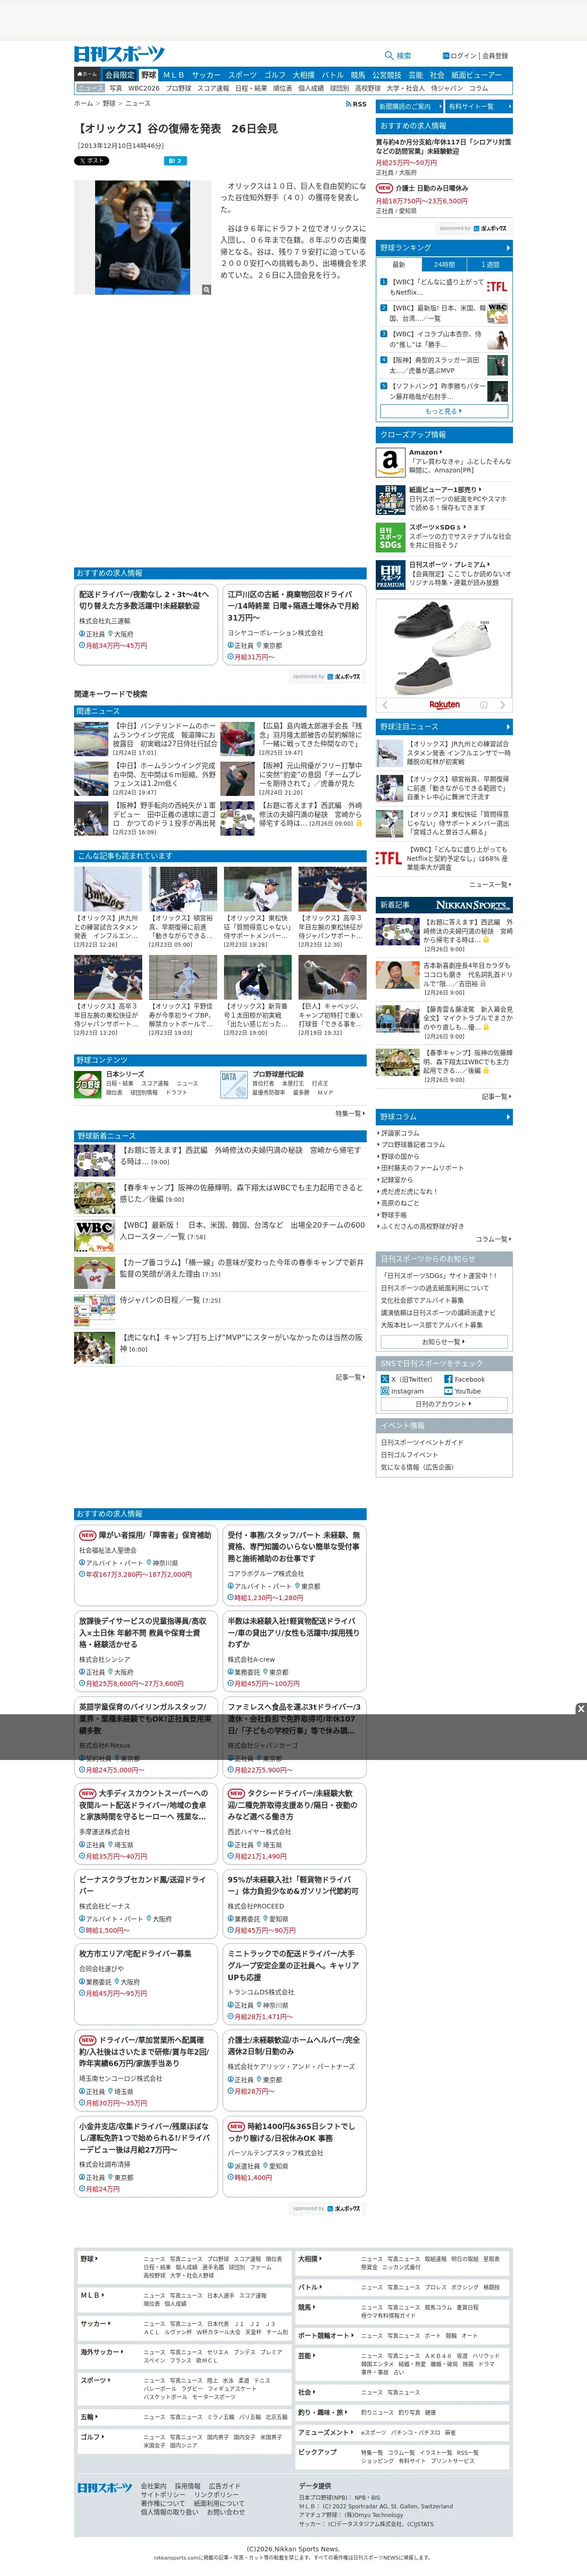Click the Rakuten ad previous arrow
Image resolution: width=587 pixels, height=2576 pixels.
point(384,704)
